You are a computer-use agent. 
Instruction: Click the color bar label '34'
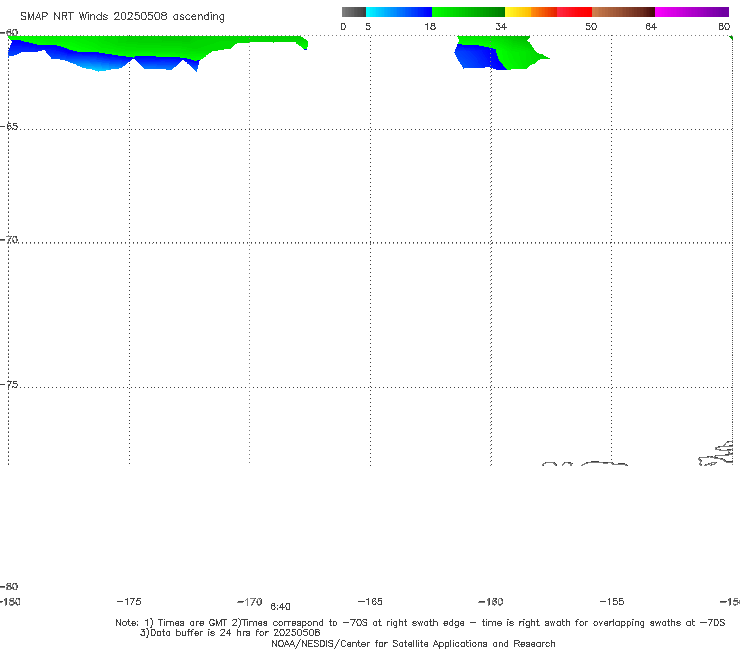[501, 26]
